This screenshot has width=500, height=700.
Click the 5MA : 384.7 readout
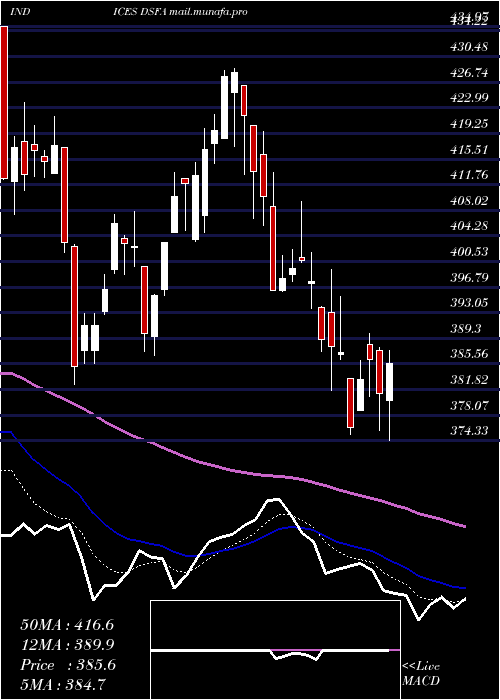coord(63,685)
